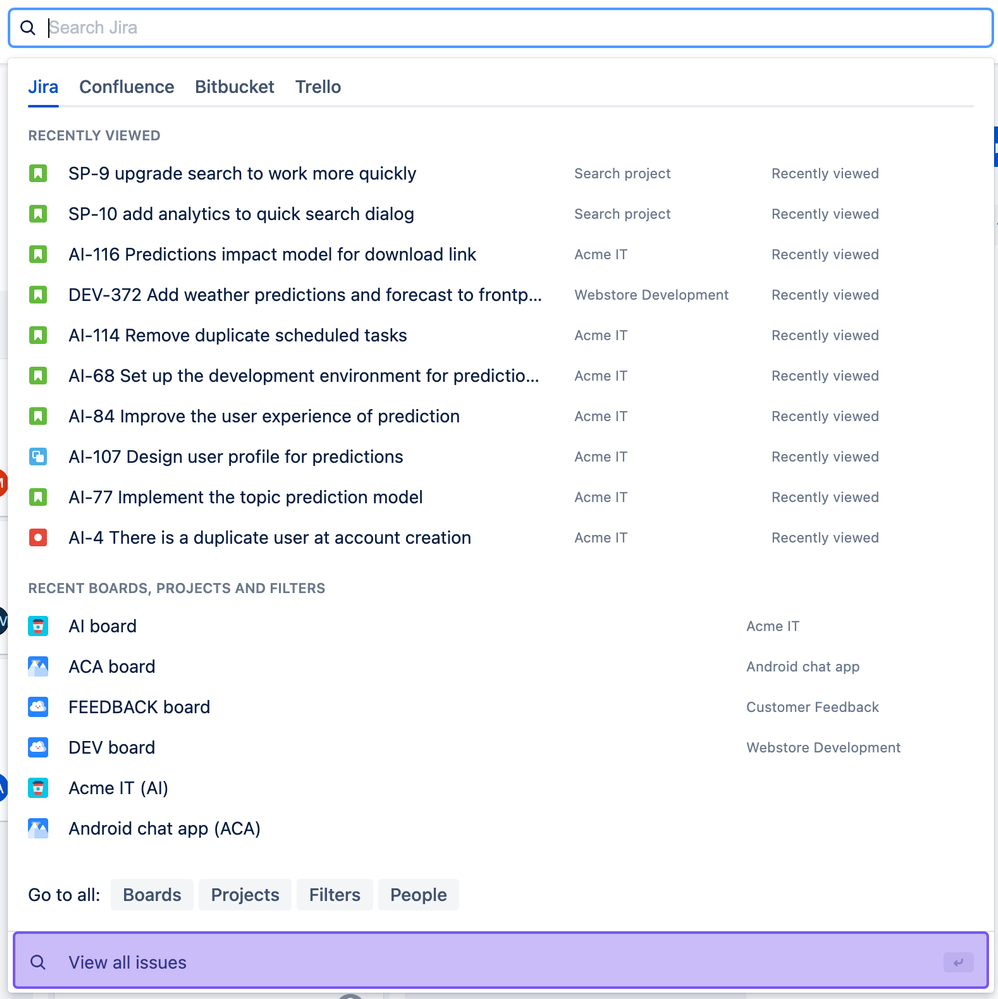Screen dimensions: 998x999
Task: Open the Acme IT (AI) project
Action: 118,788
